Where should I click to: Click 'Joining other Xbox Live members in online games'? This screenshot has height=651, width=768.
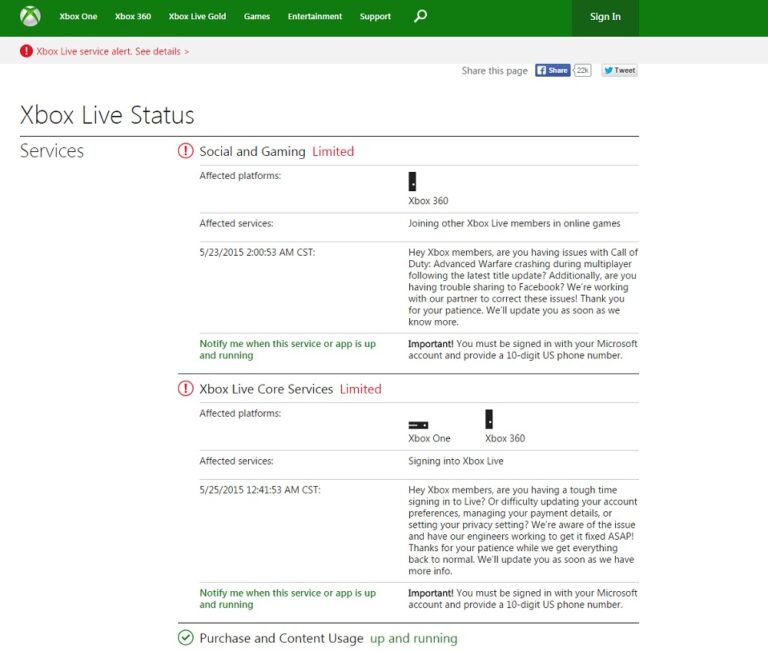(x=514, y=223)
